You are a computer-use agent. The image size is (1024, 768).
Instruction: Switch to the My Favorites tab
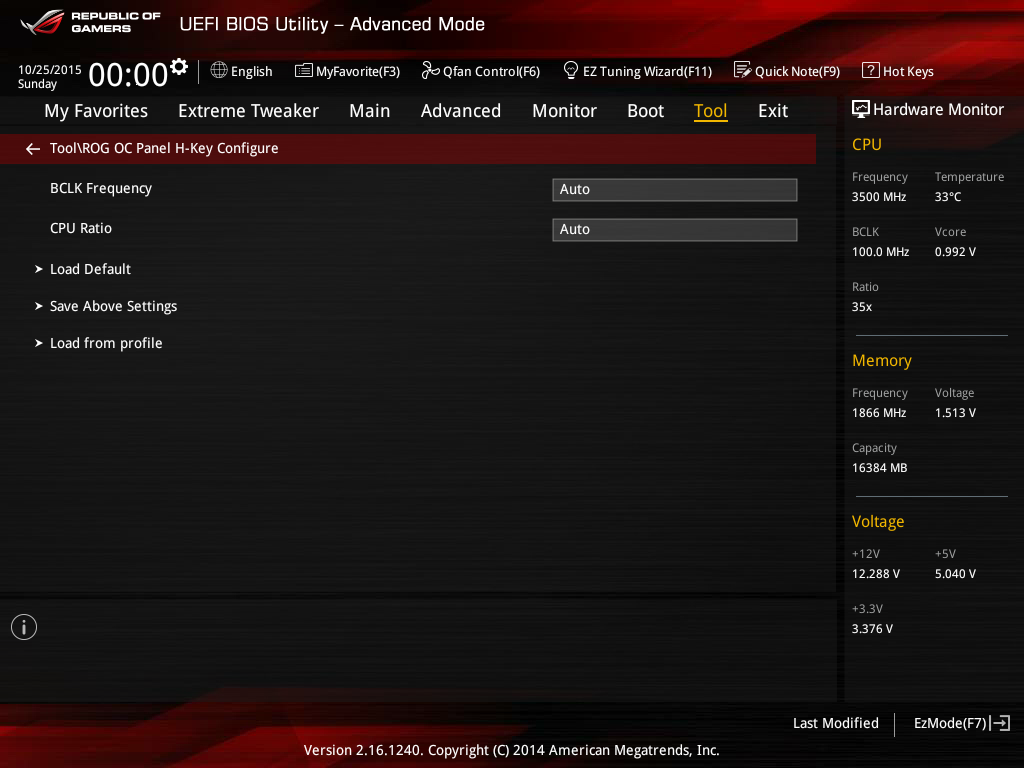(x=96, y=111)
